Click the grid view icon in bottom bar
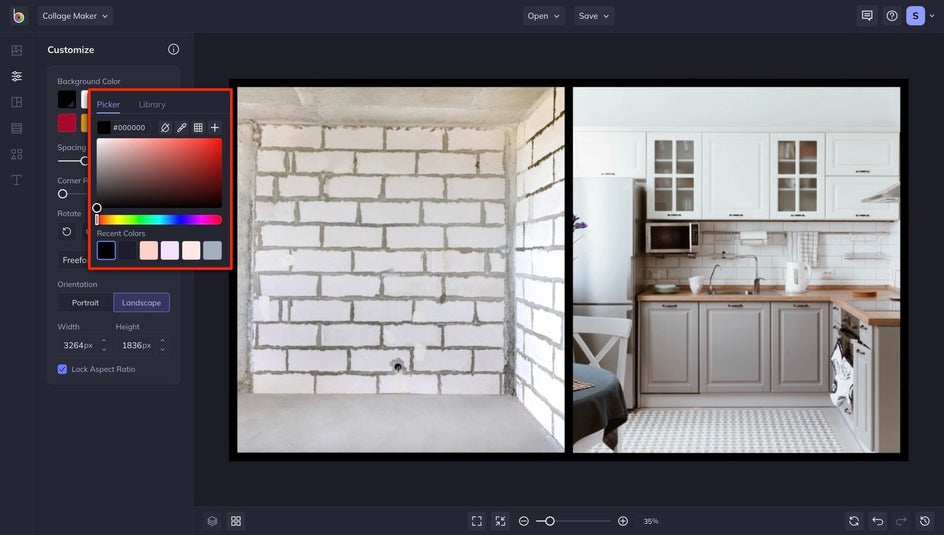Image resolution: width=944 pixels, height=535 pixels. tap(236, 521)
